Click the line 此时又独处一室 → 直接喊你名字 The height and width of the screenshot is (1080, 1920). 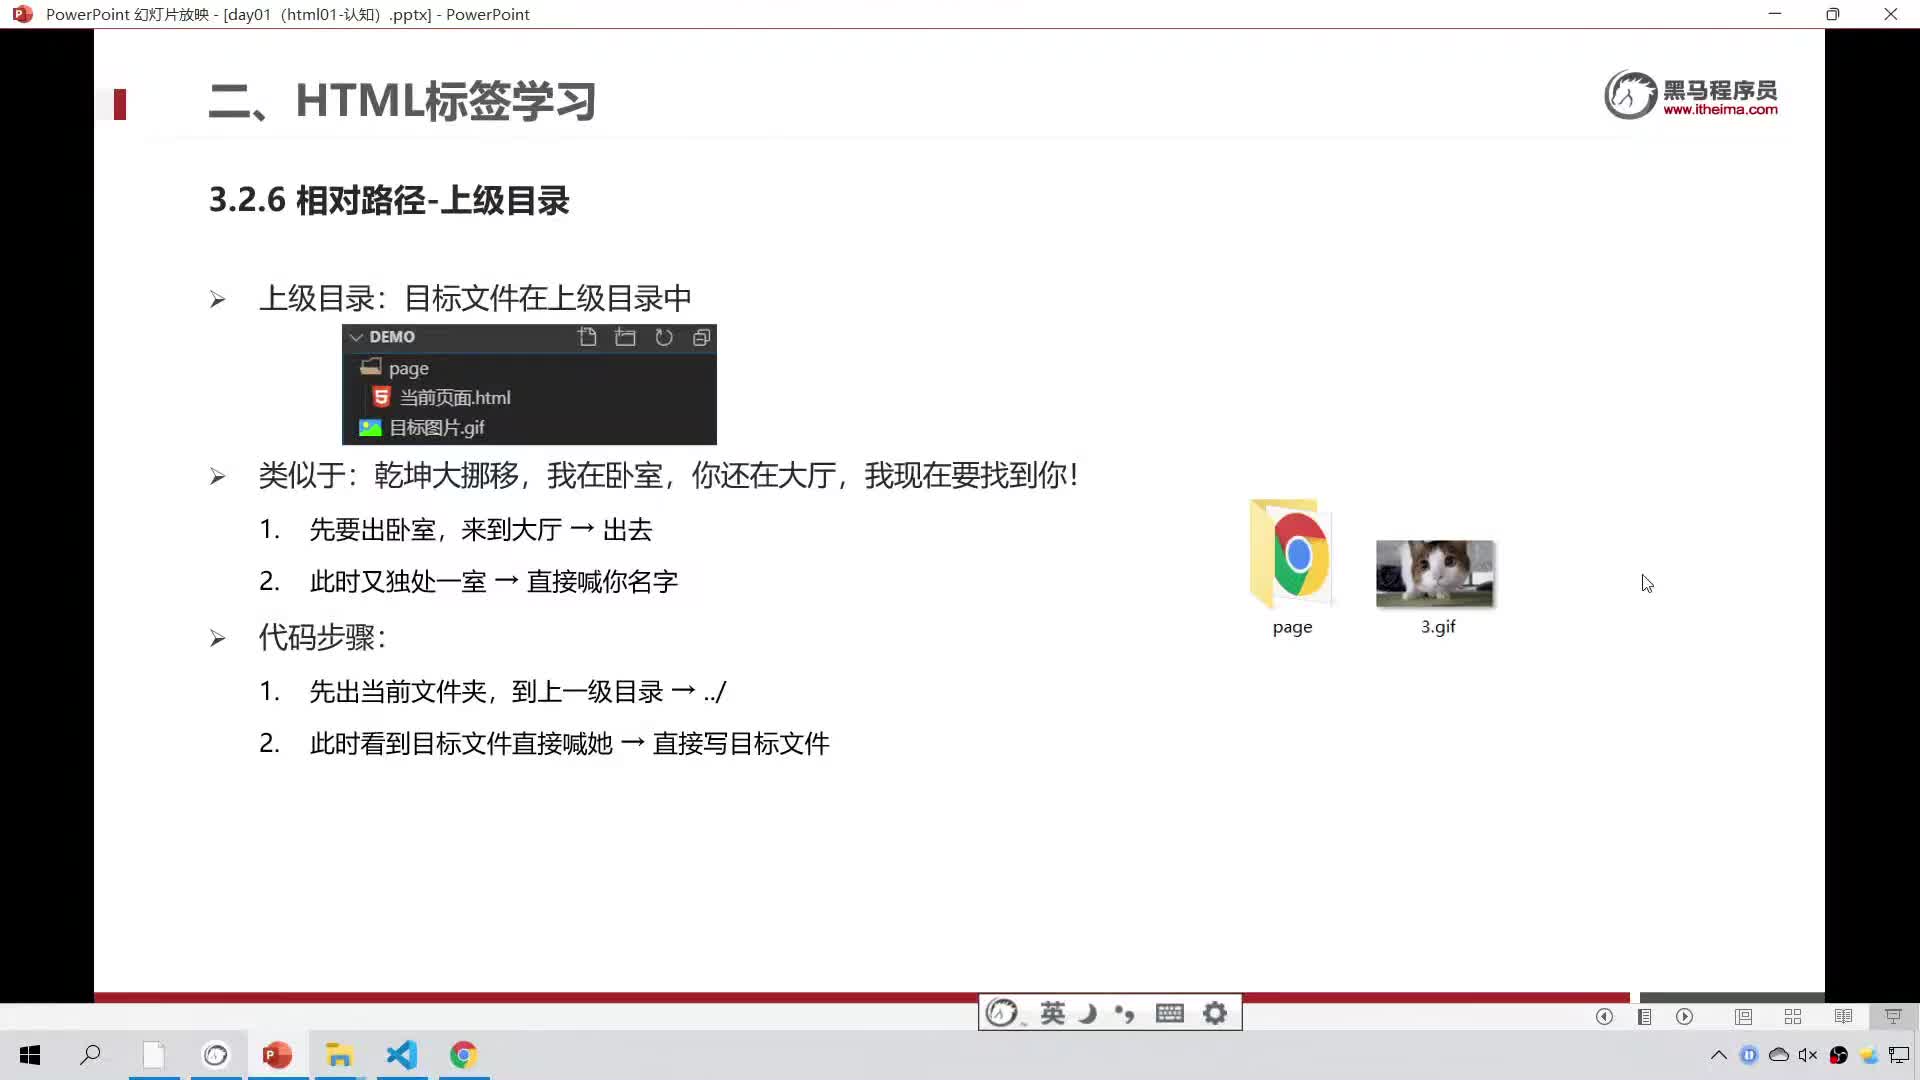click(494, 581)
